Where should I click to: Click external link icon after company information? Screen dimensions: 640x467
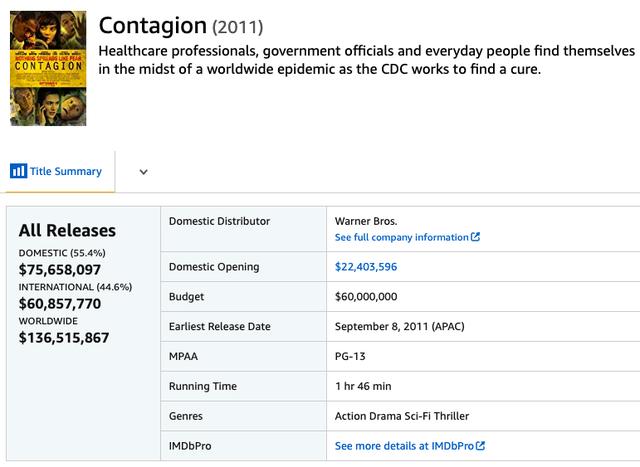click(x=475, y=237)
